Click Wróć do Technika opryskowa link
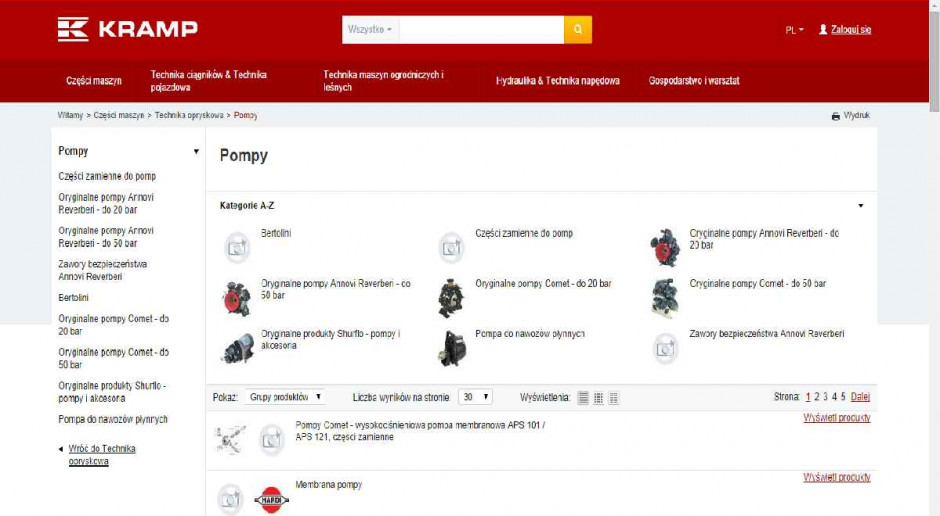940x516 pixels. pyautogui.click(x=102, y=455)
